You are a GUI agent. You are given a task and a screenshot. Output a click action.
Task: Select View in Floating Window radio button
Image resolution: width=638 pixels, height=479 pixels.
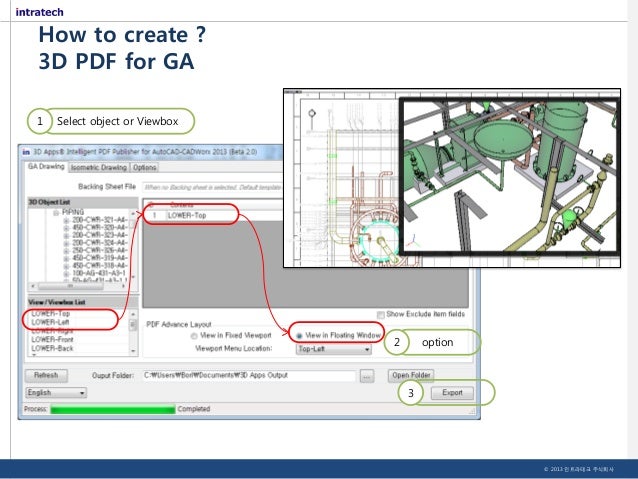coord(299,336)
